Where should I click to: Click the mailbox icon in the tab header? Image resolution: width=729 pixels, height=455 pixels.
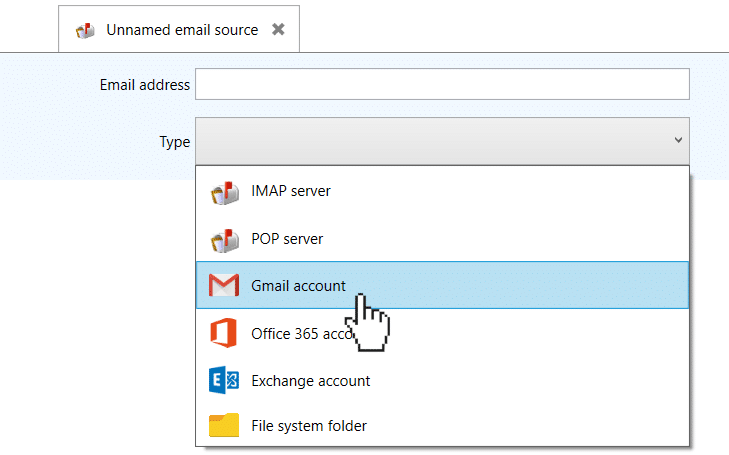85,30
